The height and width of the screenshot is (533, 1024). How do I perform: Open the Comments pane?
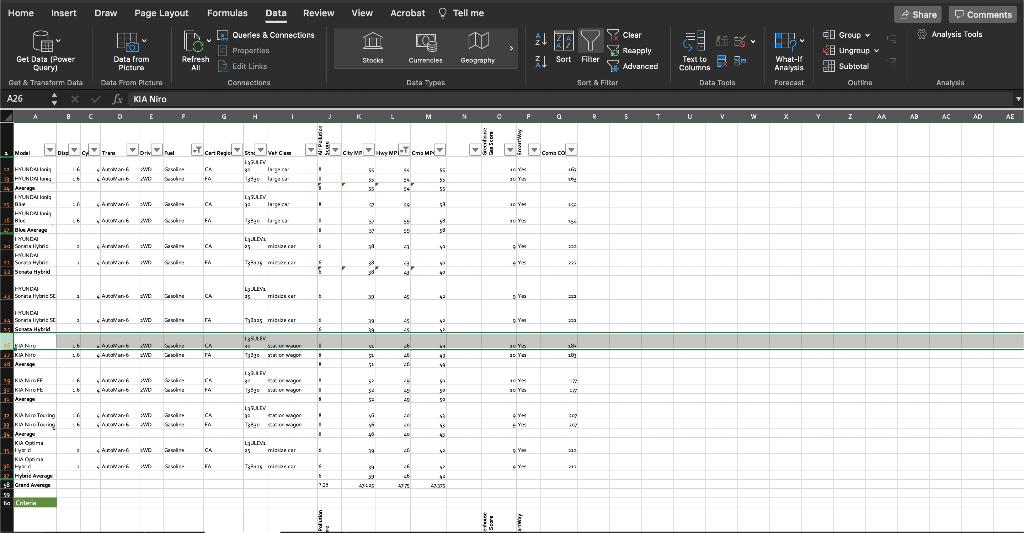tap(983, 14)
